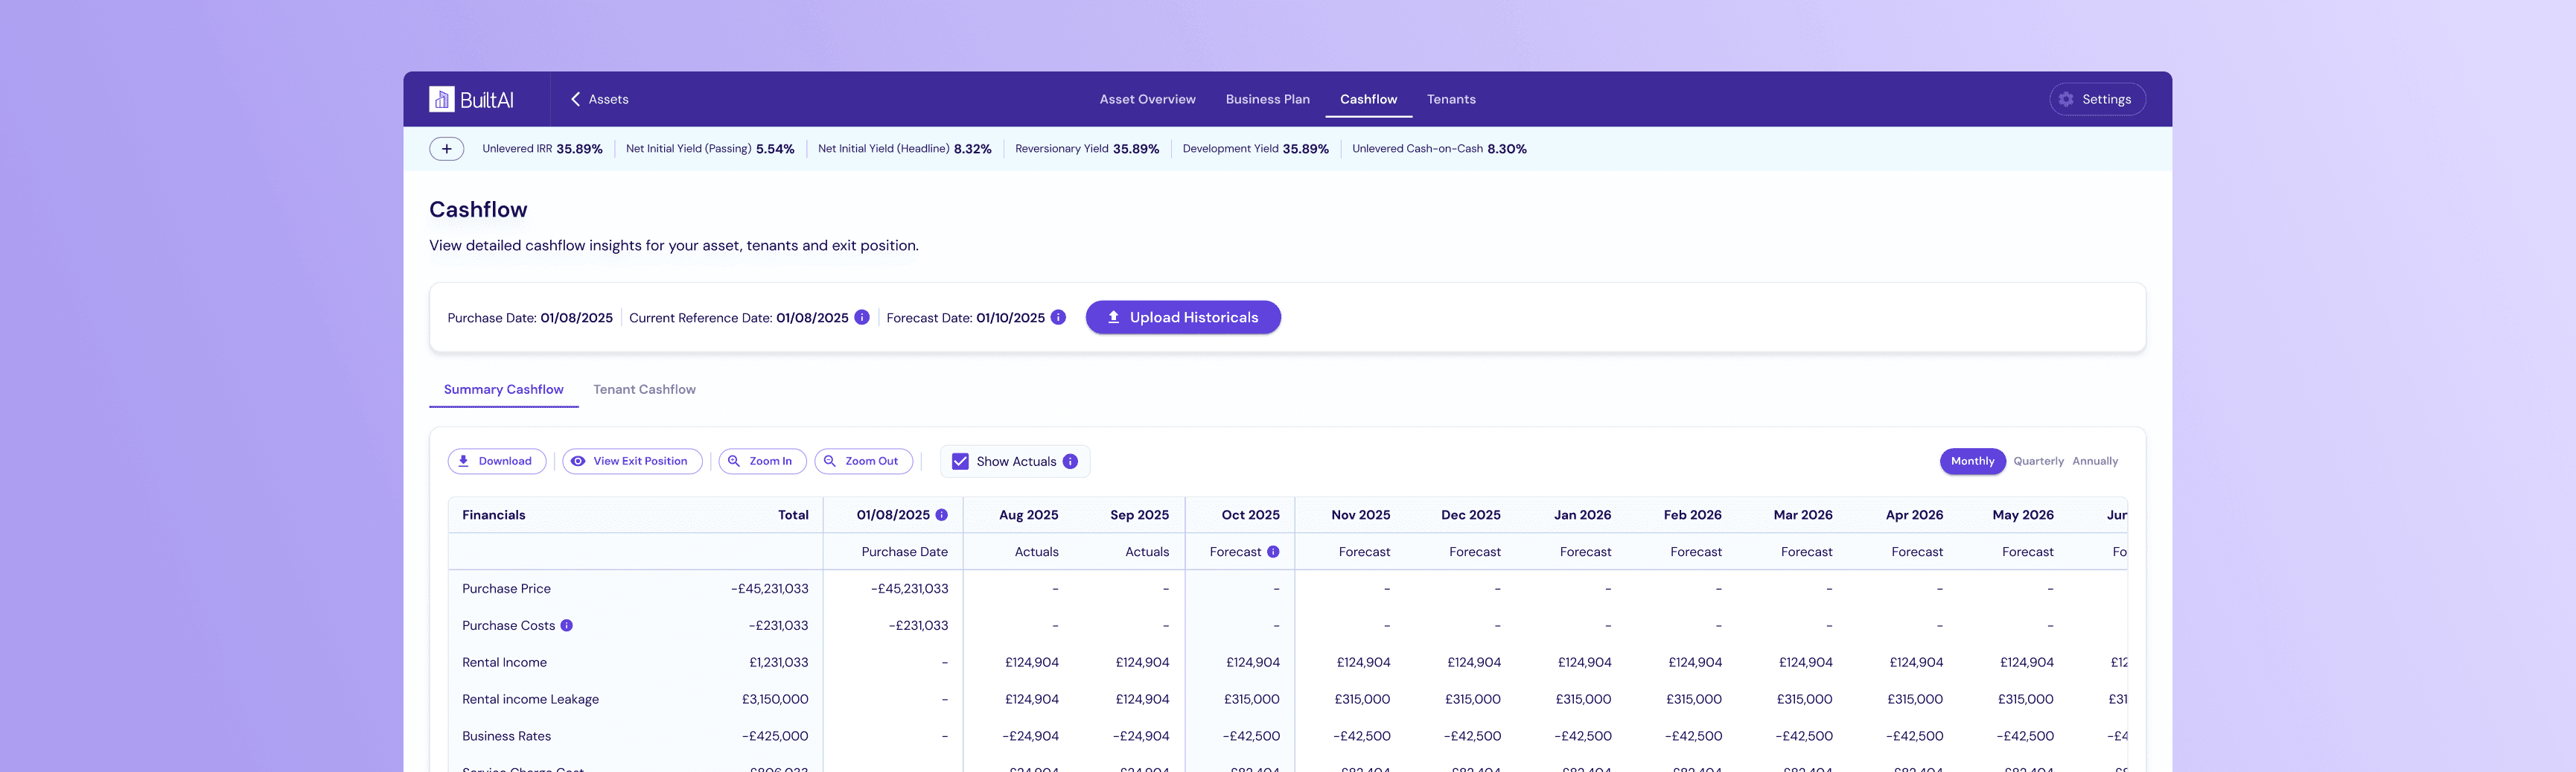This screenshot has width=2576, height=772.
Task: Click the upload arrow icon in Upload Historicals
Action: coord(1113,317)
